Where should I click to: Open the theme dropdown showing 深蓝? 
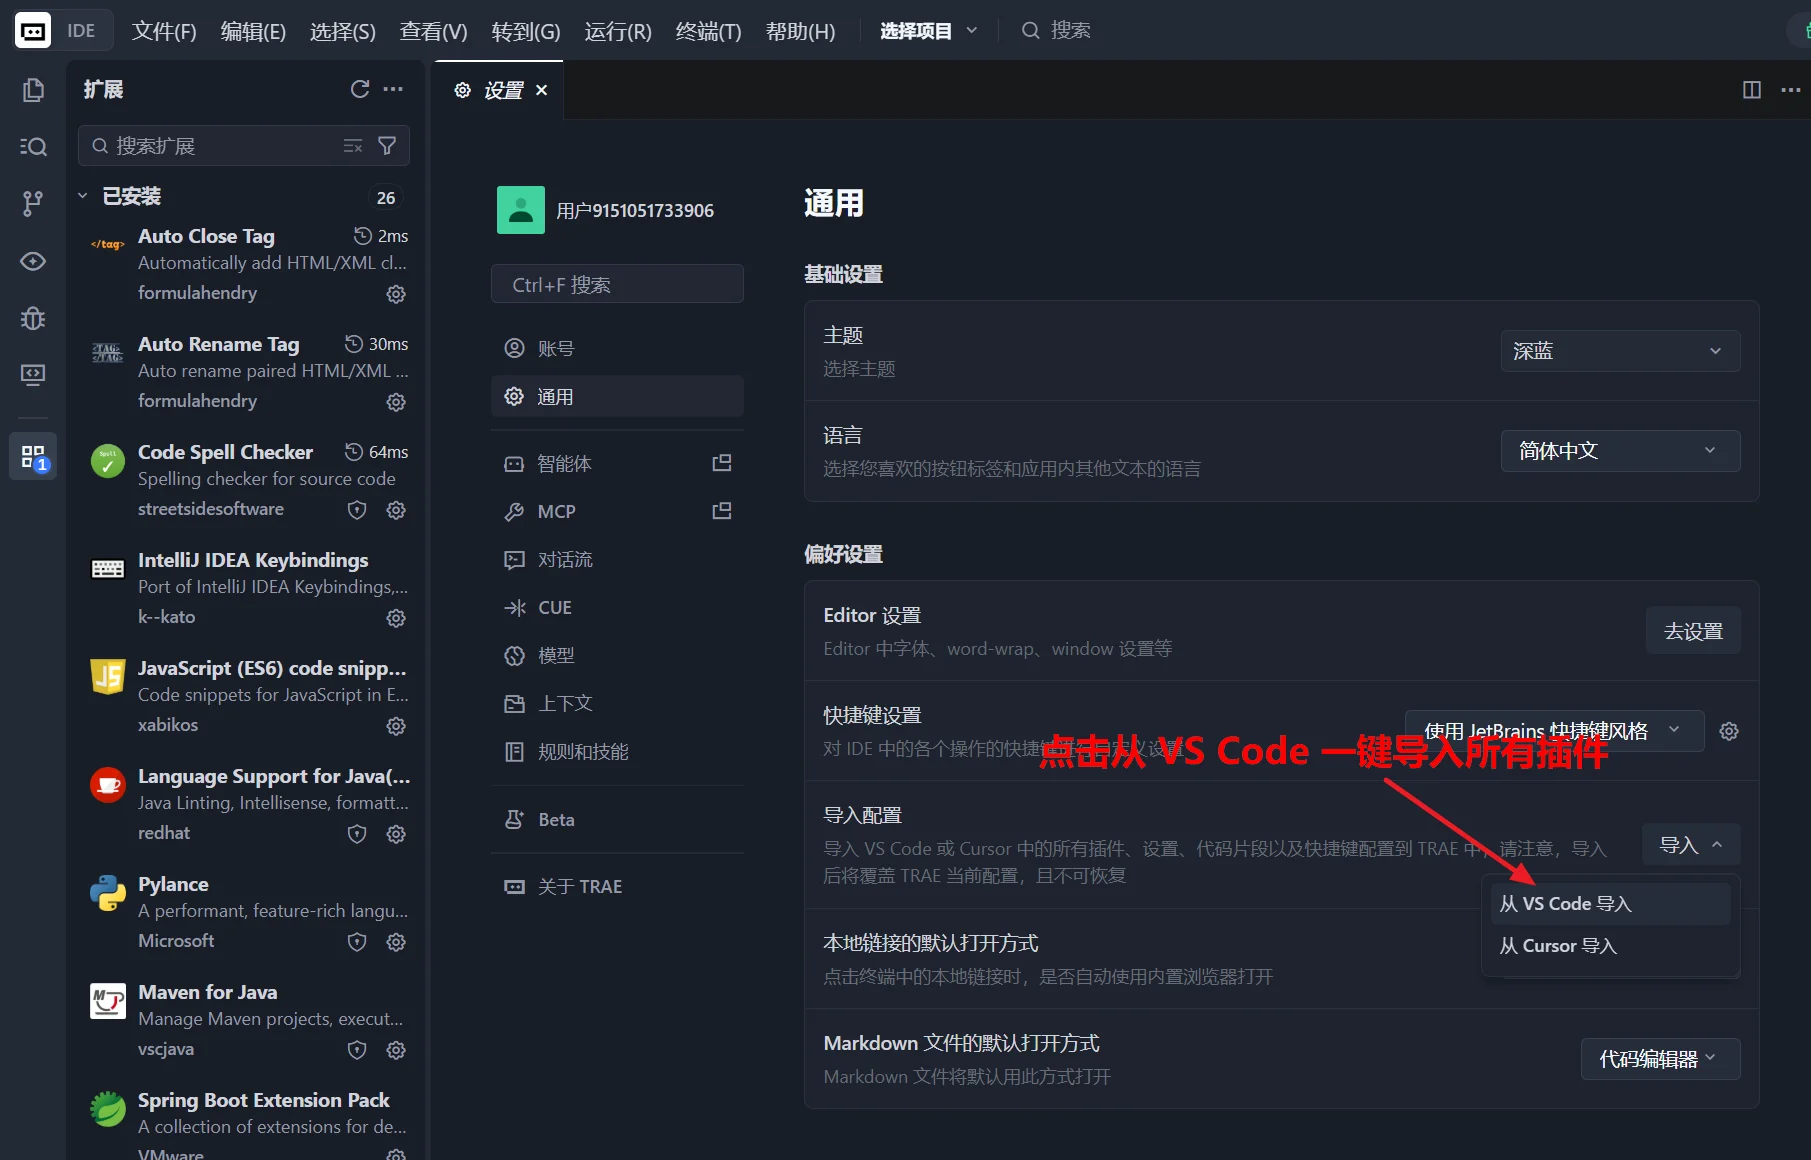click(x=1620, y=351)
